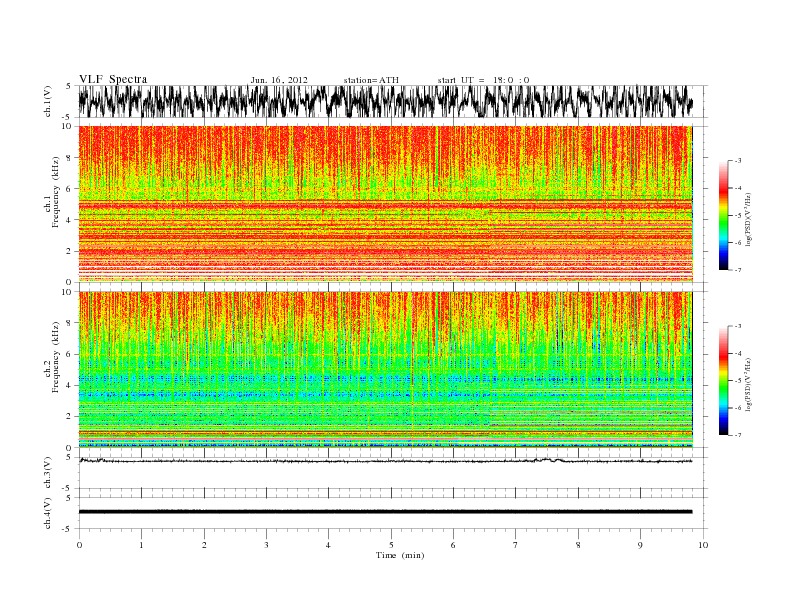Click the ch.3 voltage trace line
The image size is (792, 612).
[x=385, y=461]
